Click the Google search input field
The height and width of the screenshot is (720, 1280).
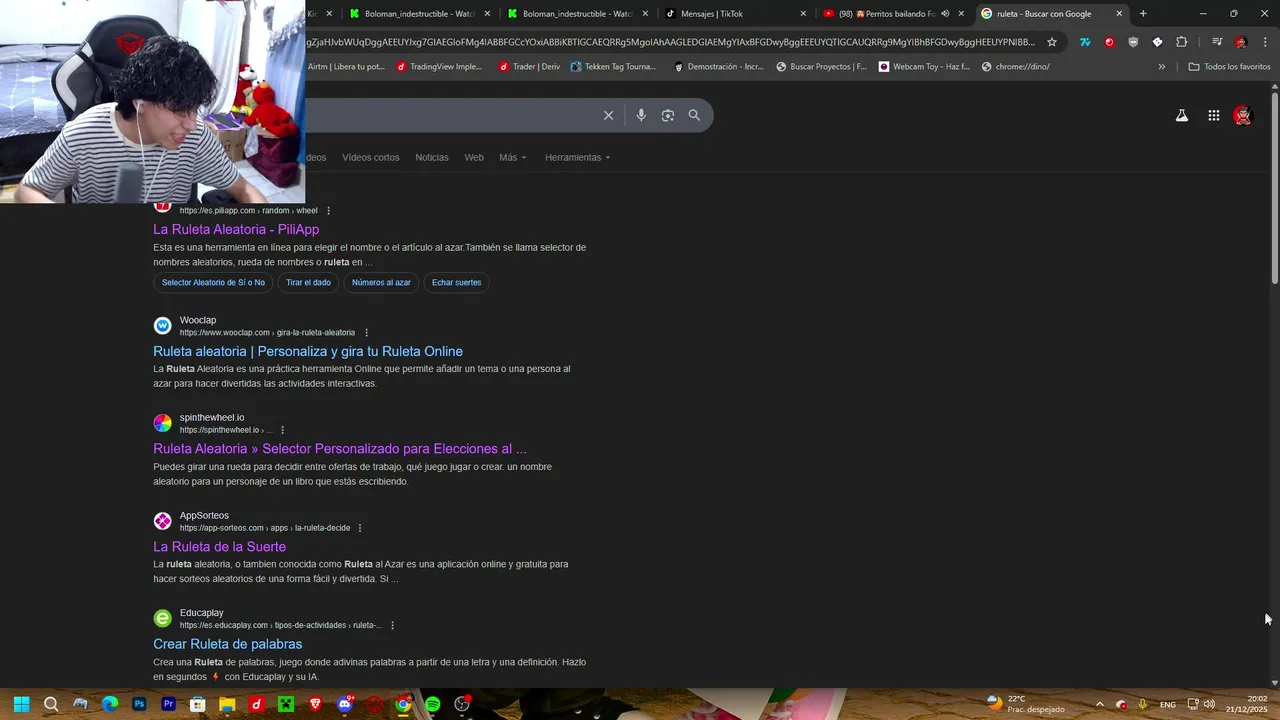(450, 115)
